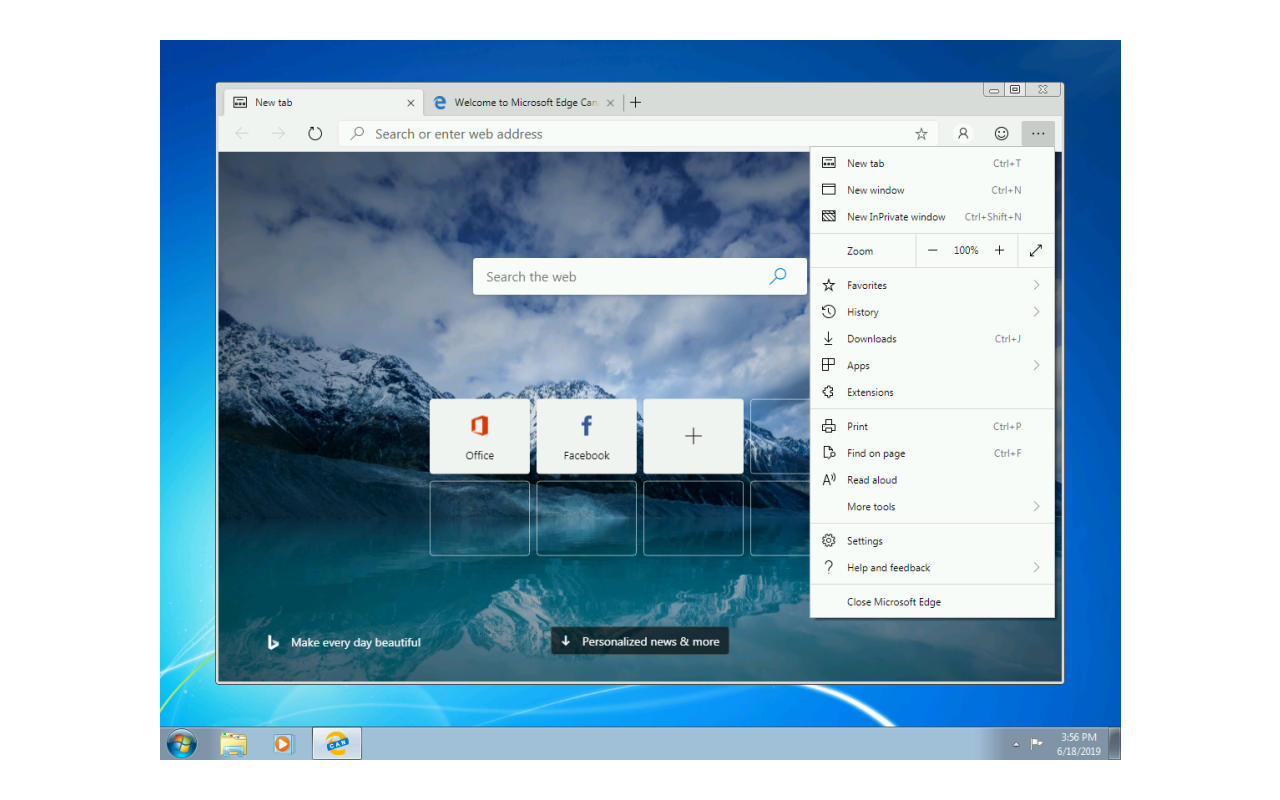Show hidden tray icons arrow

pos(1016,744)
